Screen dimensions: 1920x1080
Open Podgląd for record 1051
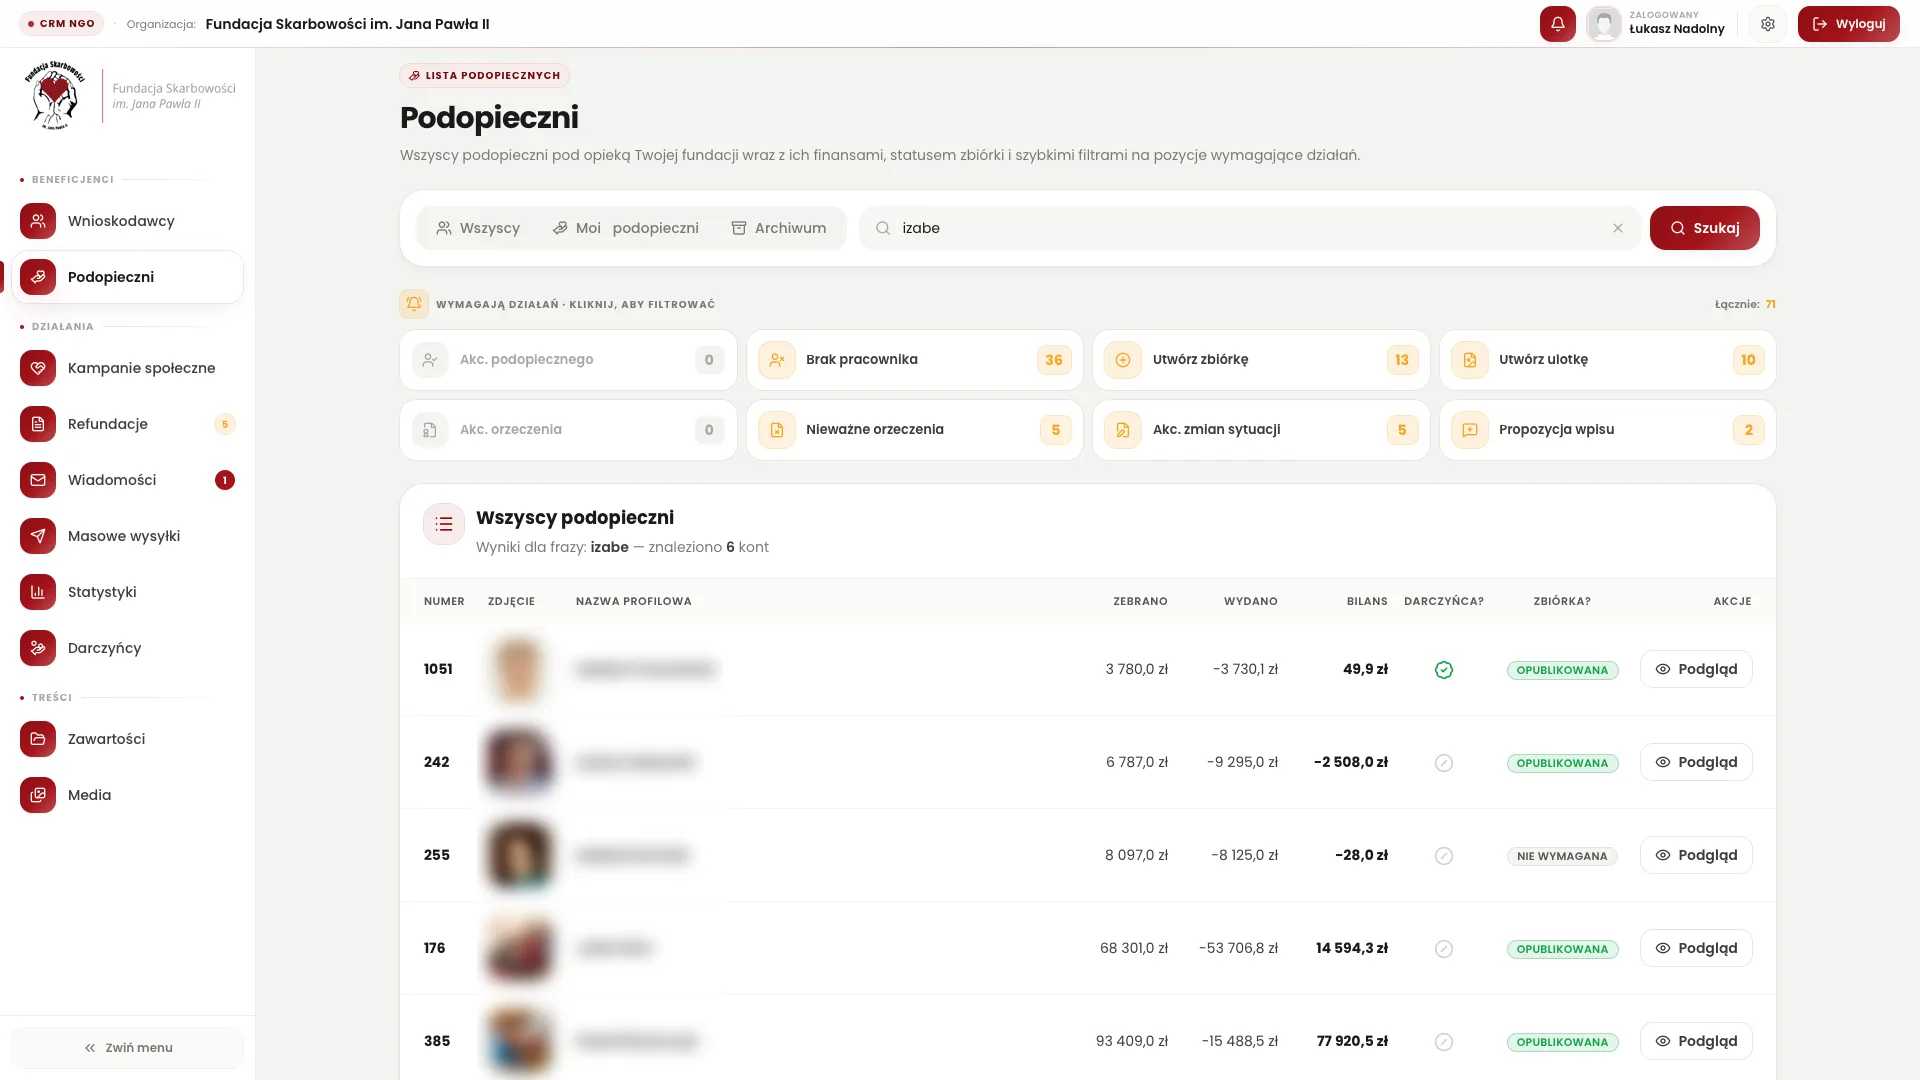pyautogui.click(x=1696, y=669)
